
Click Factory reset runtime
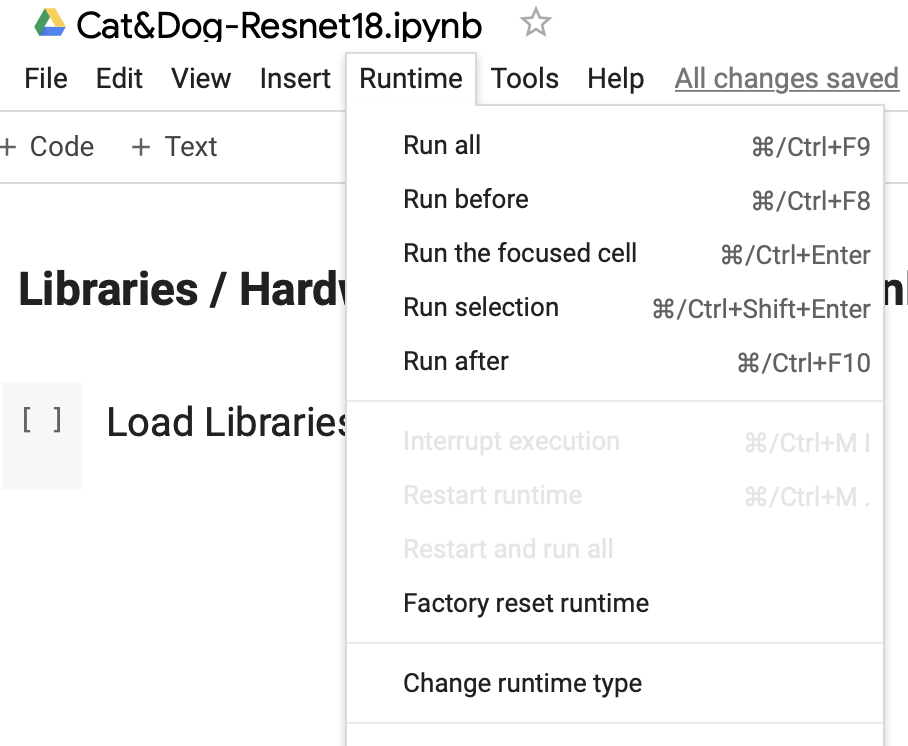point(526,604)
